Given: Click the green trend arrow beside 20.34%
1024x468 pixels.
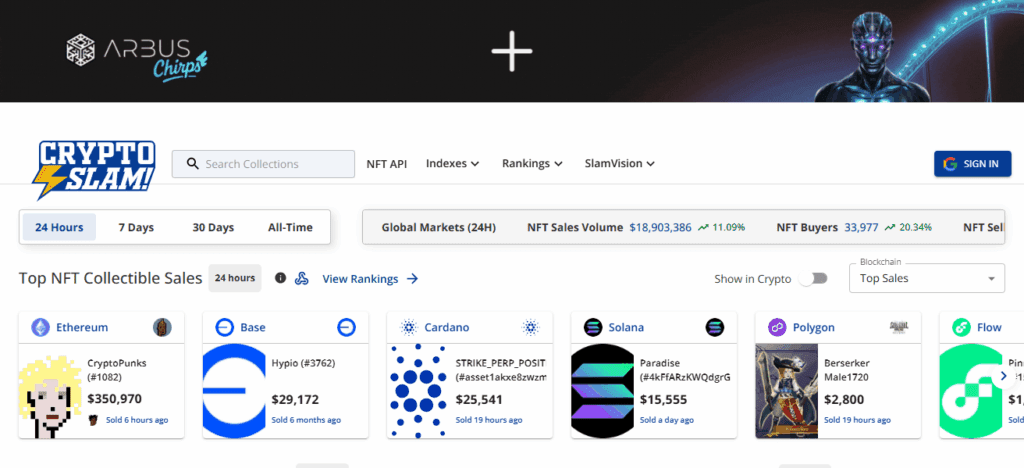Looking at the screenshot, I should tap(890, 228).
